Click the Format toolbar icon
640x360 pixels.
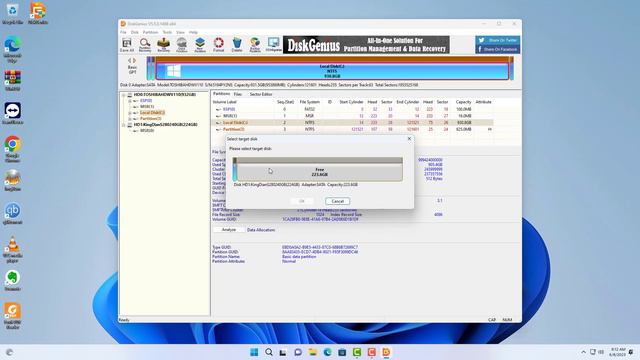pos(218,45)
